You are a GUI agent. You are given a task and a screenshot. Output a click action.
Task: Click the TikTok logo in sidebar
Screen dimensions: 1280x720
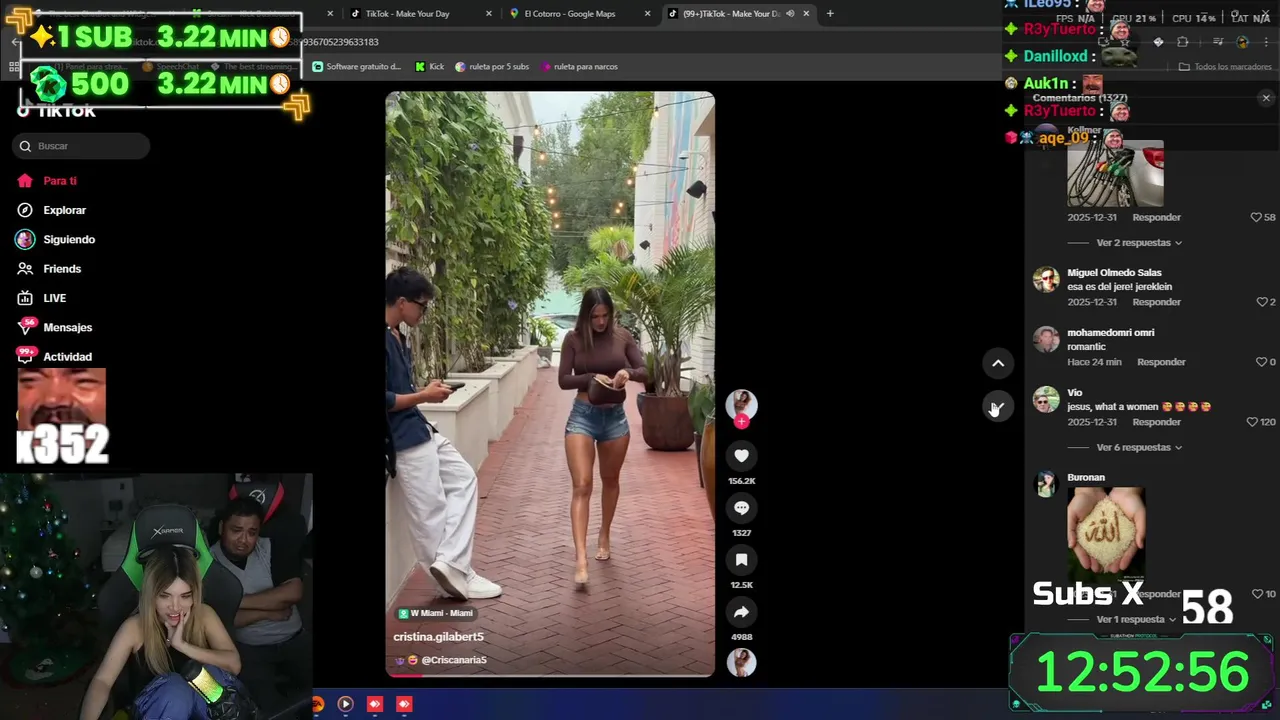(x=56, y=111)
